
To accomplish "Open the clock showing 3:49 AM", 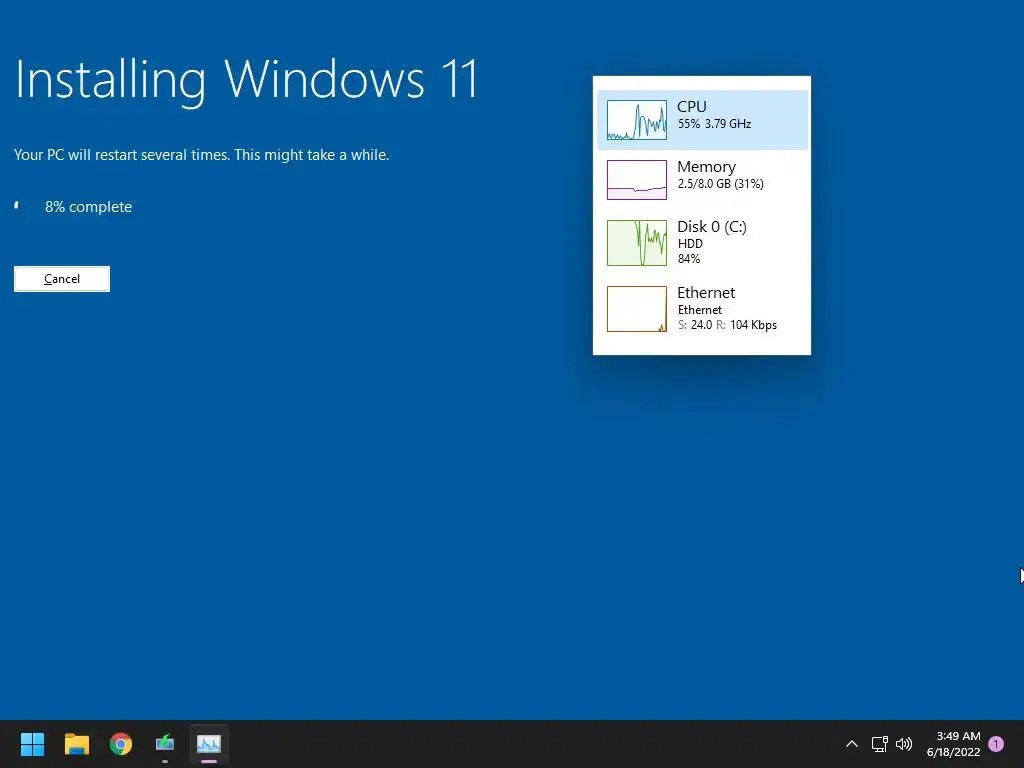I will 958,736.
